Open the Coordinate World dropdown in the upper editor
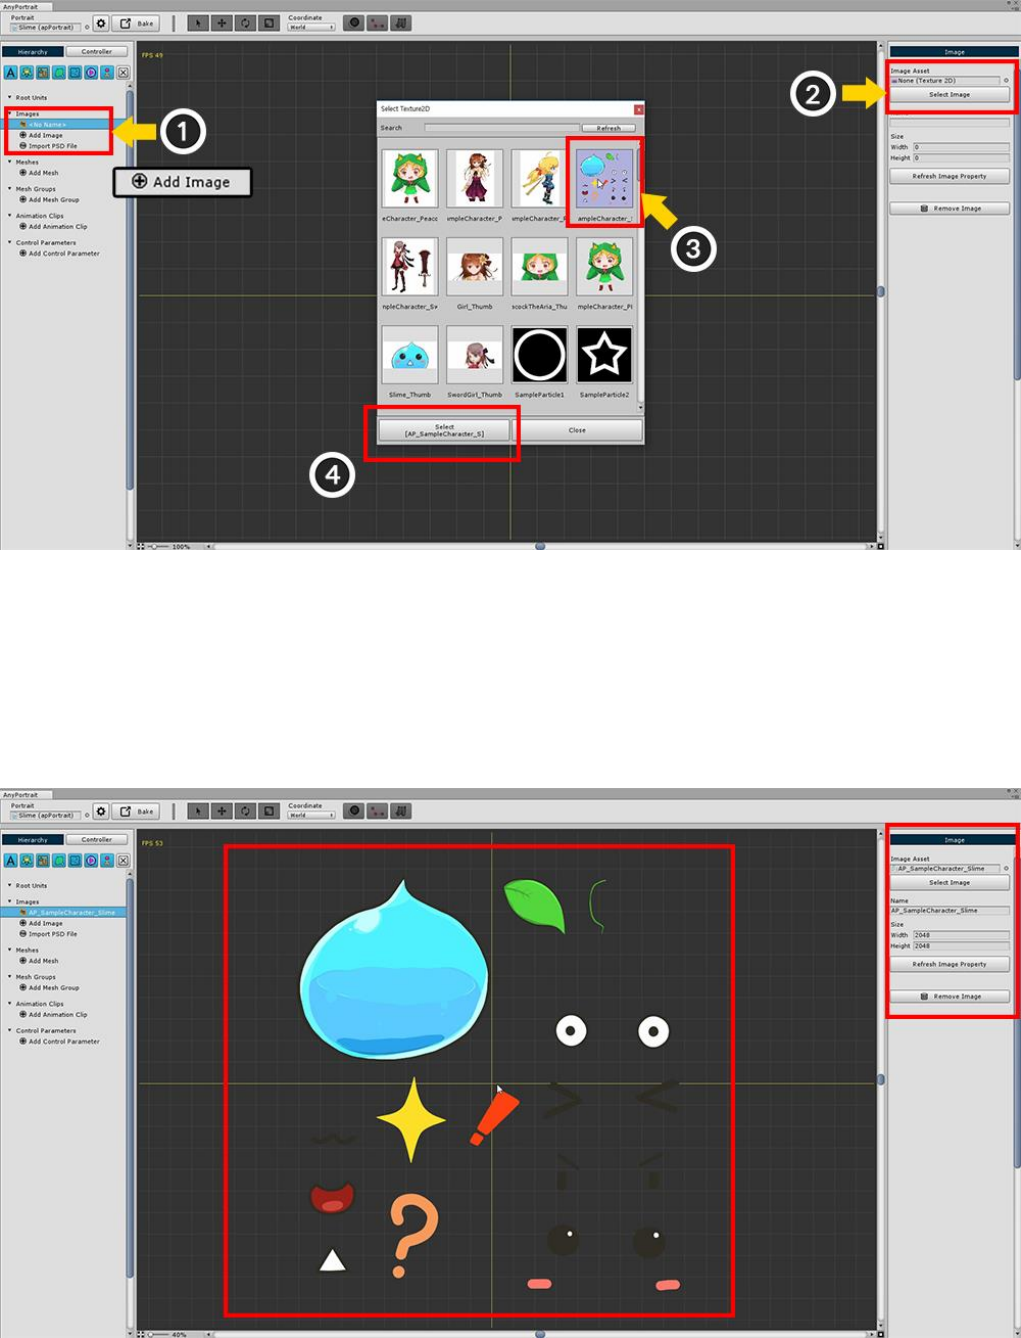Image resolution: width=1021 pixels, height=1338 pixels. click(x=312, y=27)
